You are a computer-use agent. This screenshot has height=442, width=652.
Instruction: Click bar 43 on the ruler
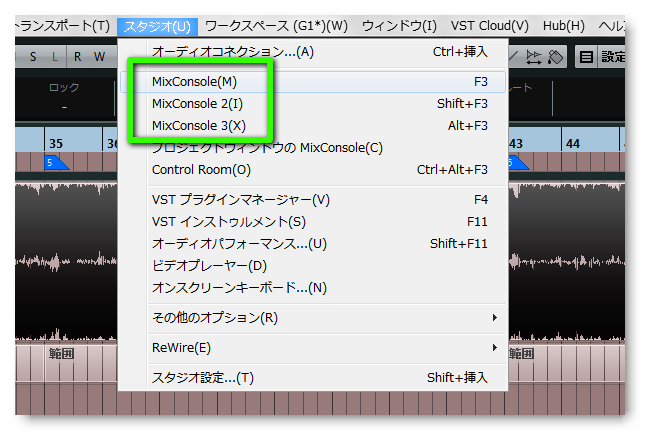coord(516,144)
